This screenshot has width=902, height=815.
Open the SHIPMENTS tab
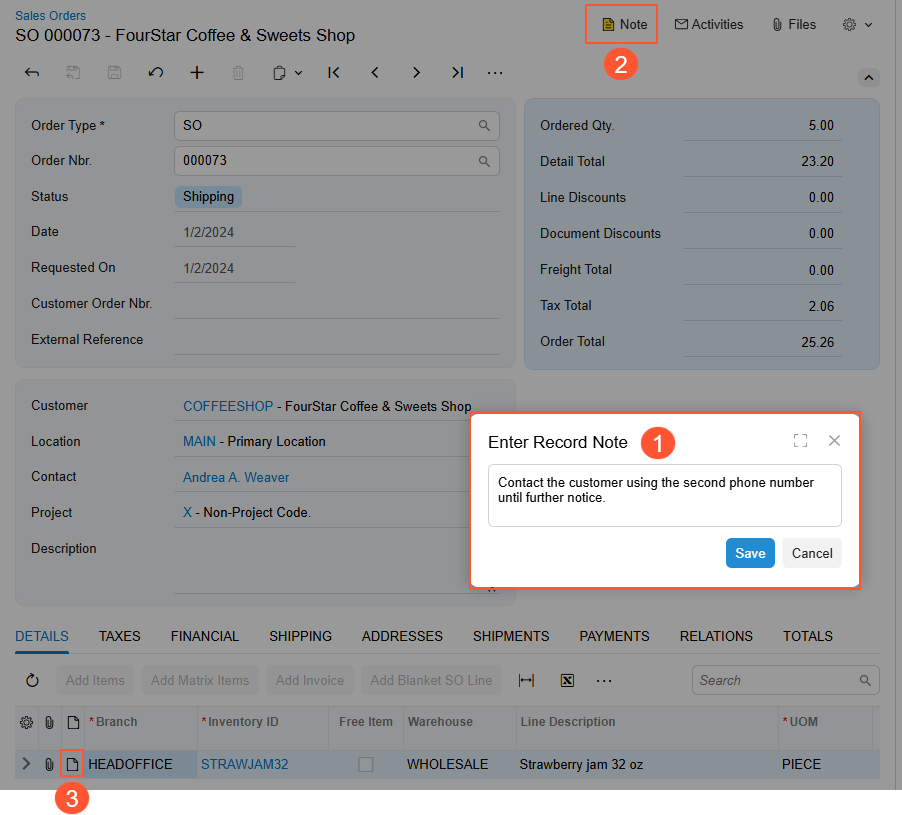coord(510,636)
